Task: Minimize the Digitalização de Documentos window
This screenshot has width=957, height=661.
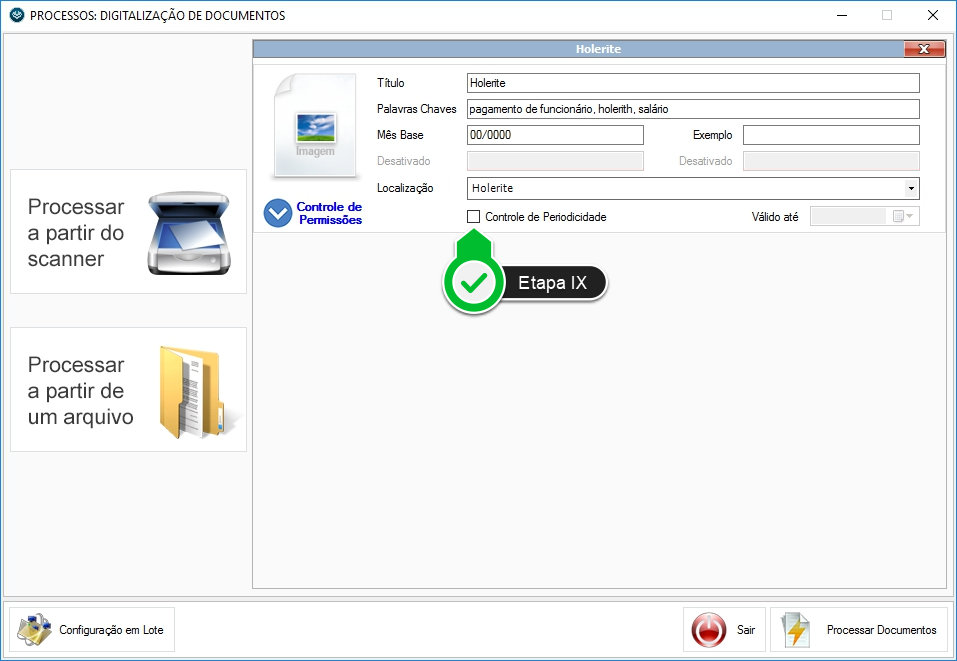Action: point(842,15)
